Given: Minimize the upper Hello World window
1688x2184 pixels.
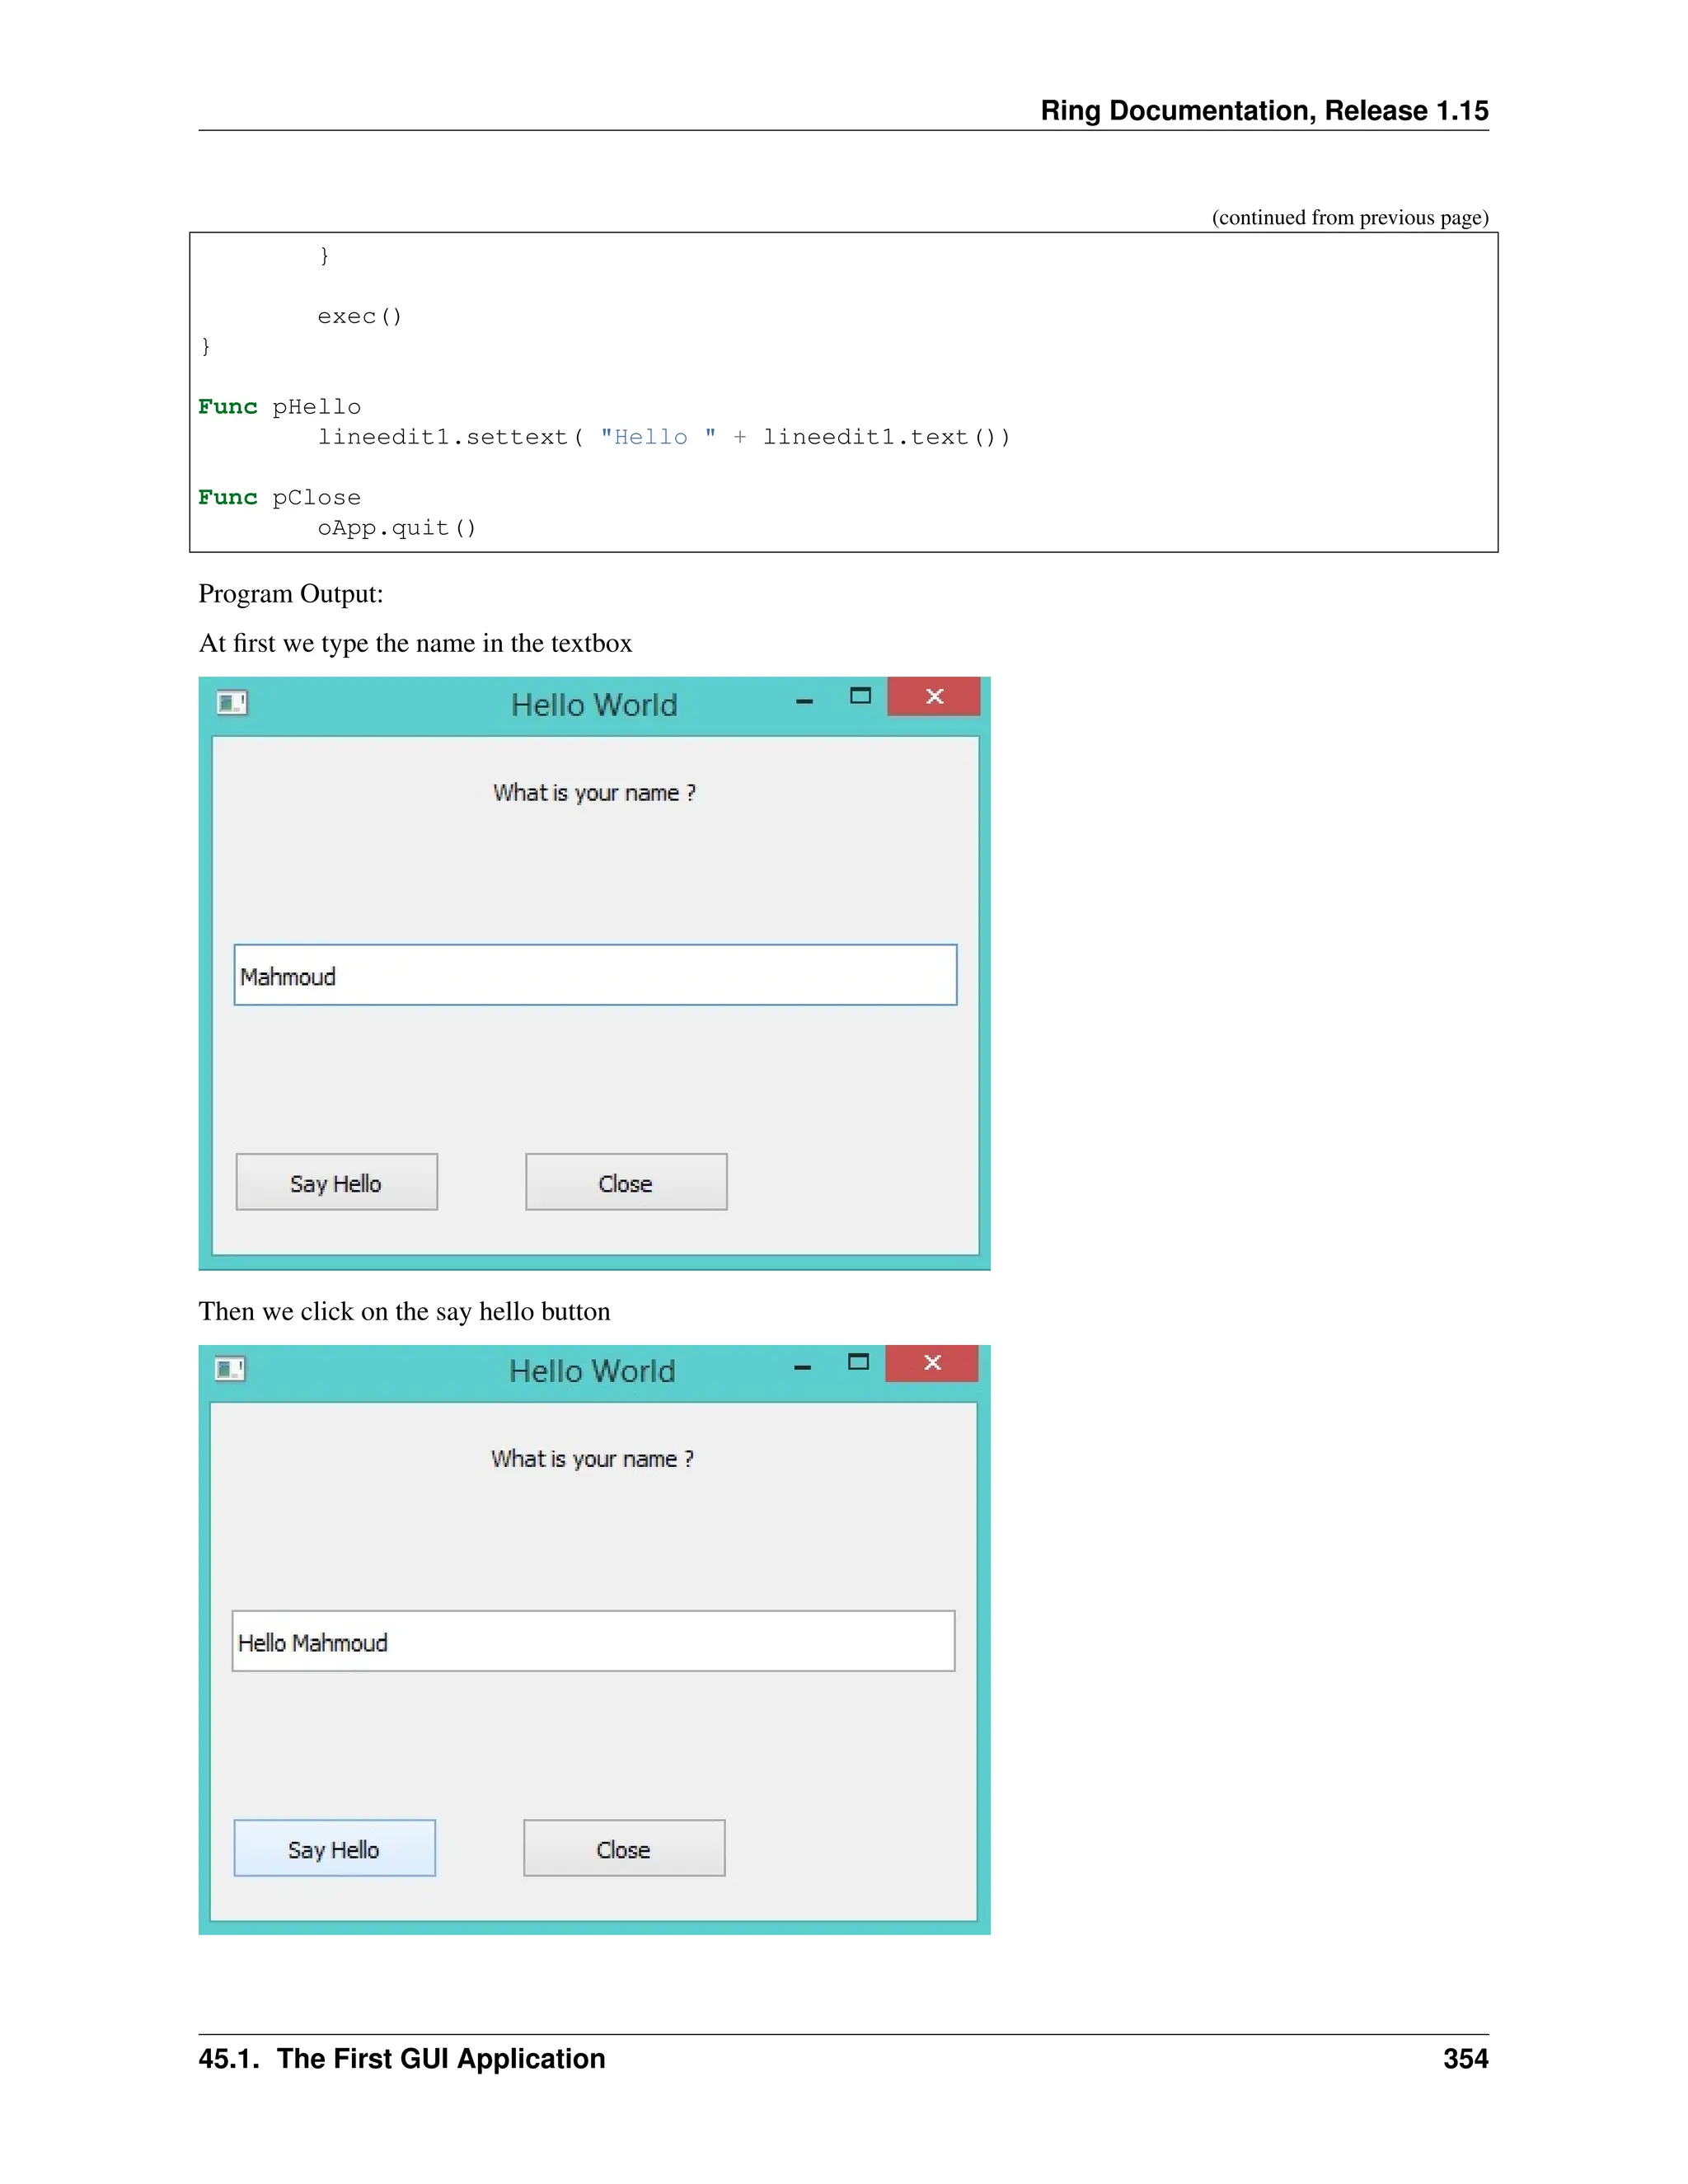Looking at the screenshot, I should coord(804,701).
